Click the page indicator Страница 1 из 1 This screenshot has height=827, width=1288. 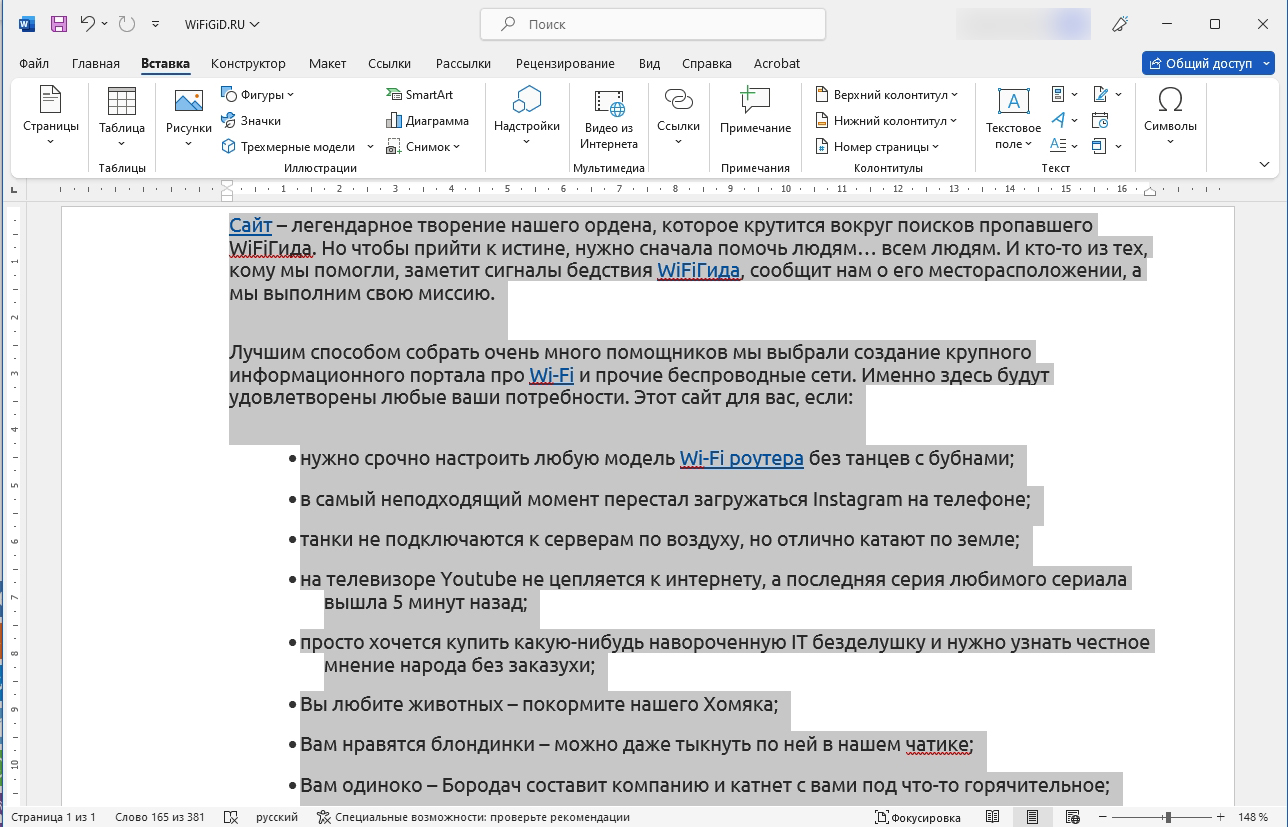point(54,817)
